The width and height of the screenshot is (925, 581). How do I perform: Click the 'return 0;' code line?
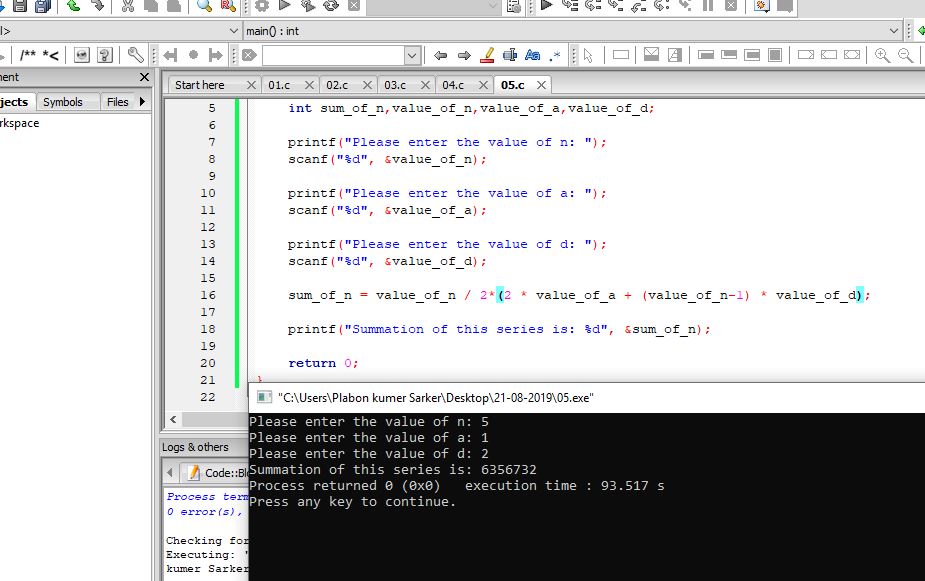(323, 363)
